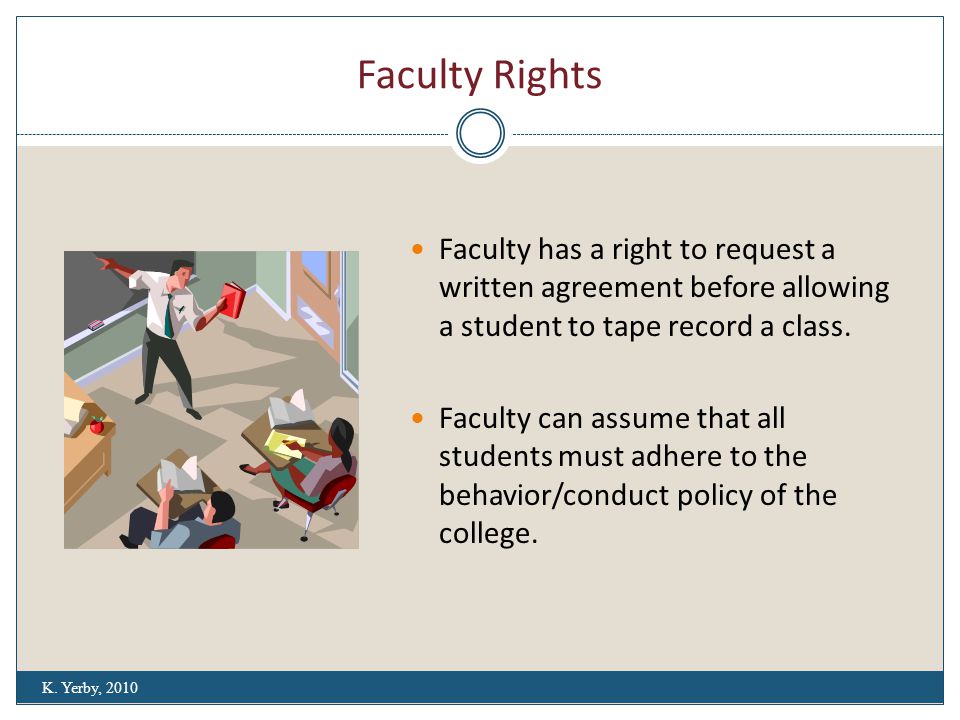Click the classroom clipart image
Image resolution: width=960 pixels, height=720 pixels.
click(x=211, y=400)
